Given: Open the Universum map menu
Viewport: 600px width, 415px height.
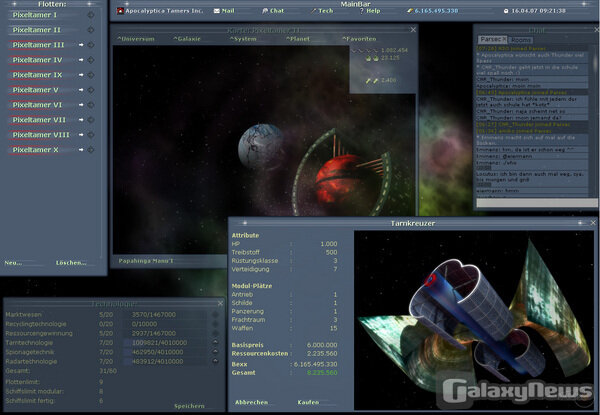Looking at the screenshot, I should (x=136, y=39).
